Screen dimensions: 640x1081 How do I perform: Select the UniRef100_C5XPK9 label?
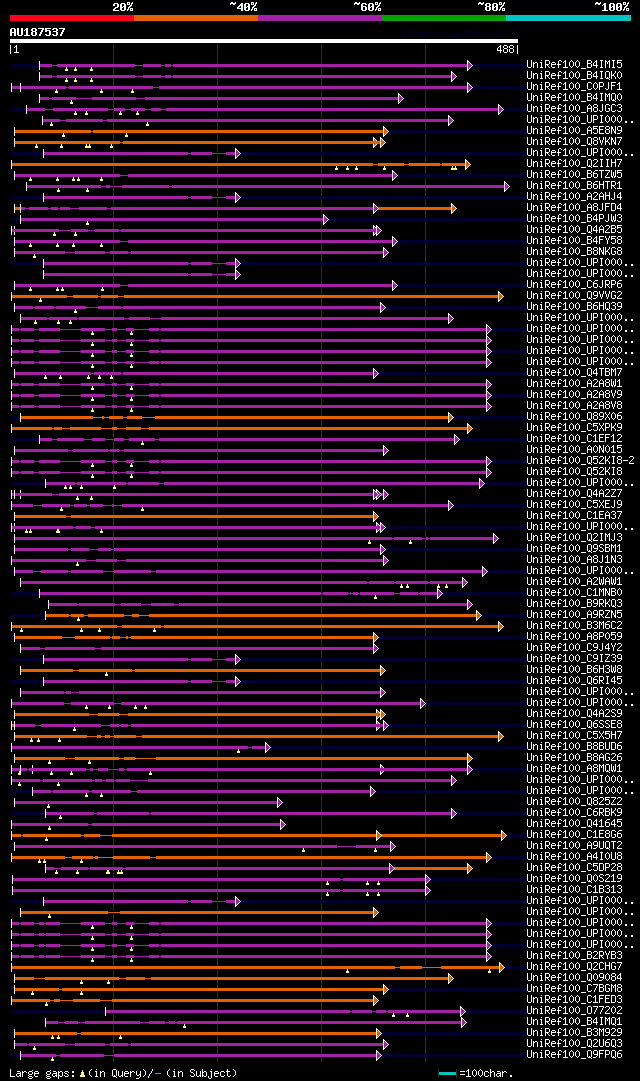(574, 428)
